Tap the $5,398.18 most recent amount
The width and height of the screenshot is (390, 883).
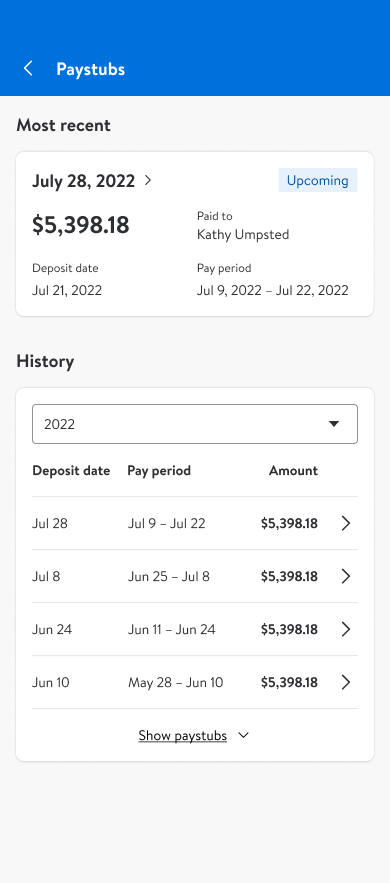click(80, 225)
